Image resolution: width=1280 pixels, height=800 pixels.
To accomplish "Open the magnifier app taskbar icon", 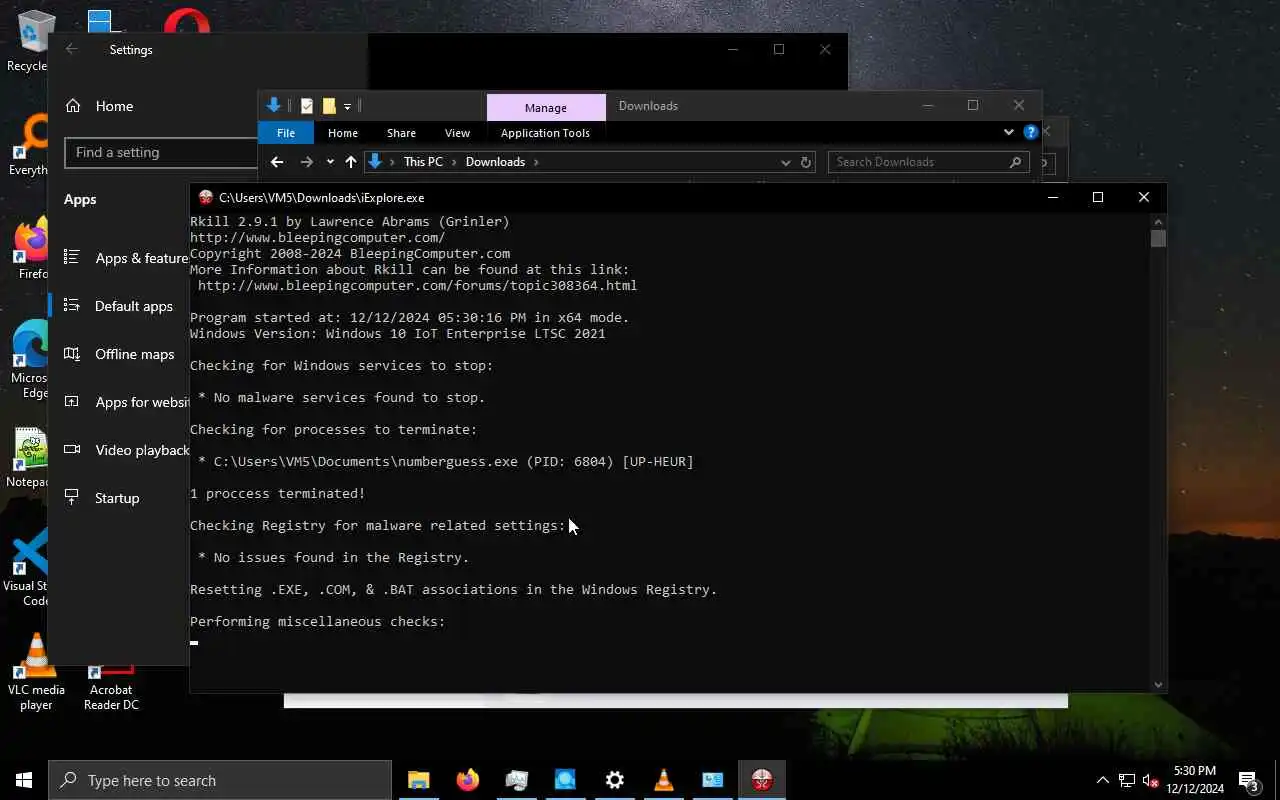I will 565,780.
